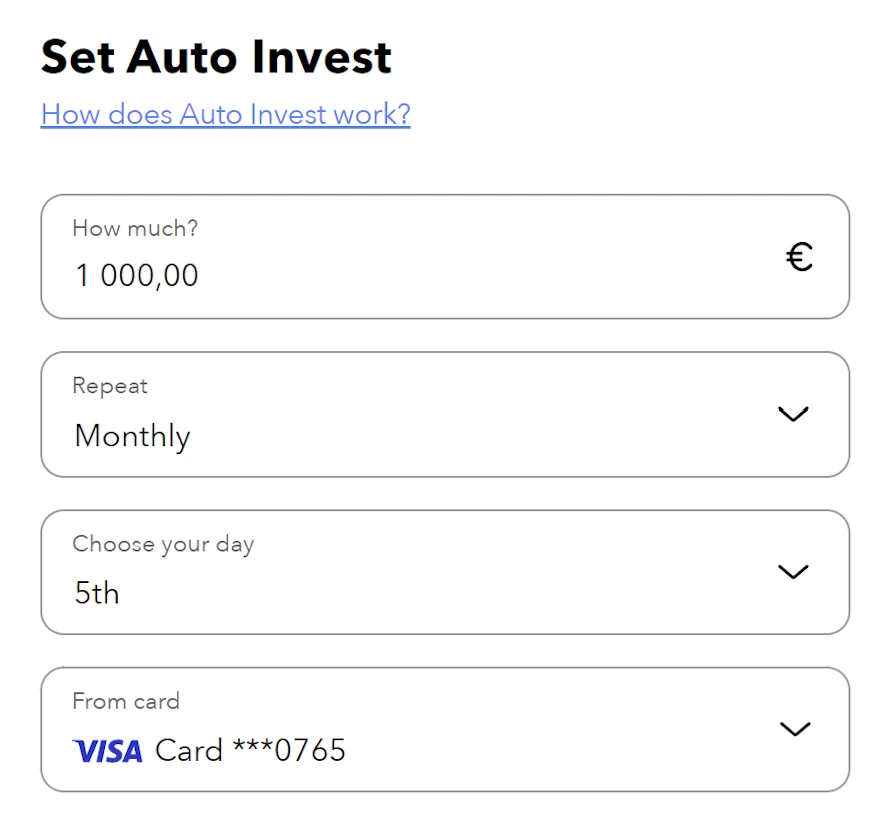Click the 'Choose your day' label
The height and width of the screenshot is (818, 875).
tap(164, 544)
